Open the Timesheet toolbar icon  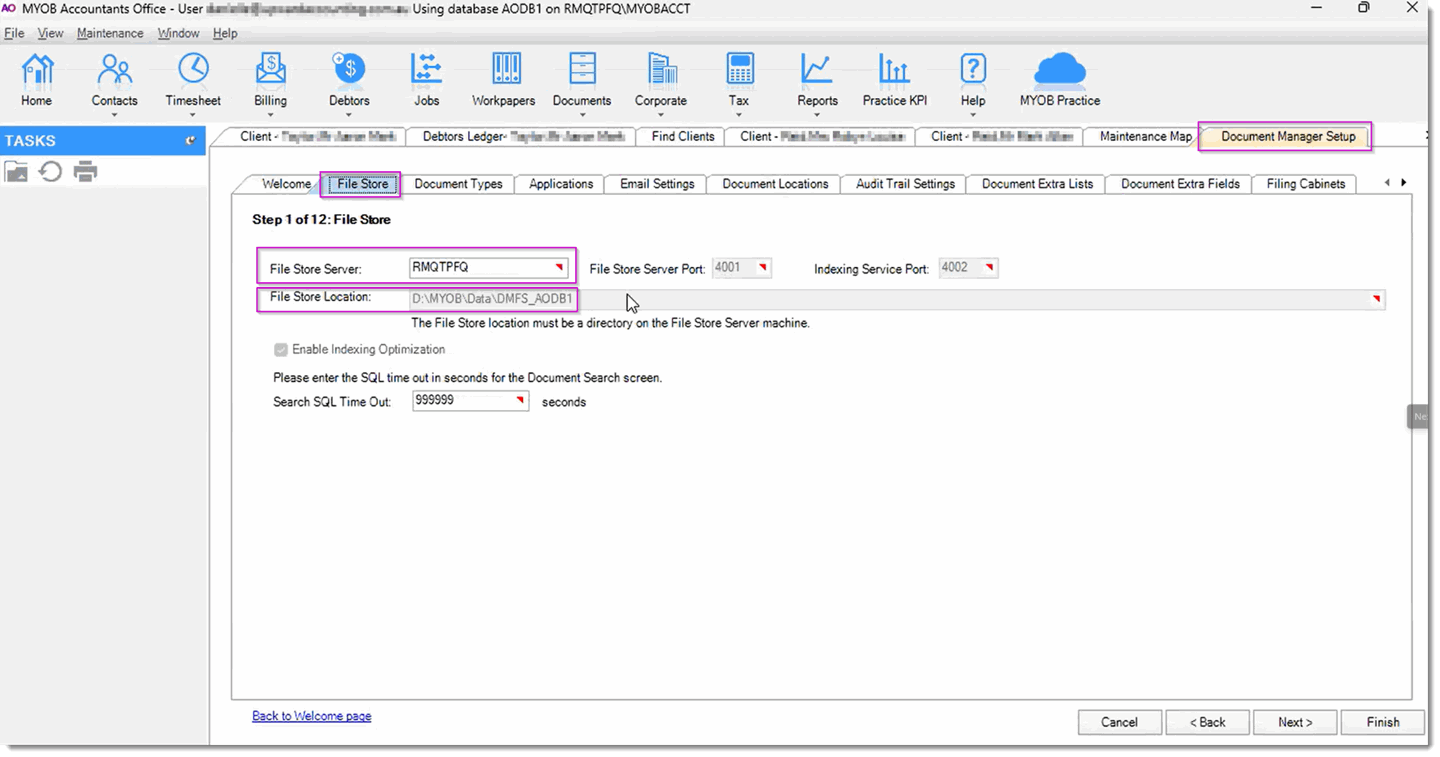coord(193,79)
